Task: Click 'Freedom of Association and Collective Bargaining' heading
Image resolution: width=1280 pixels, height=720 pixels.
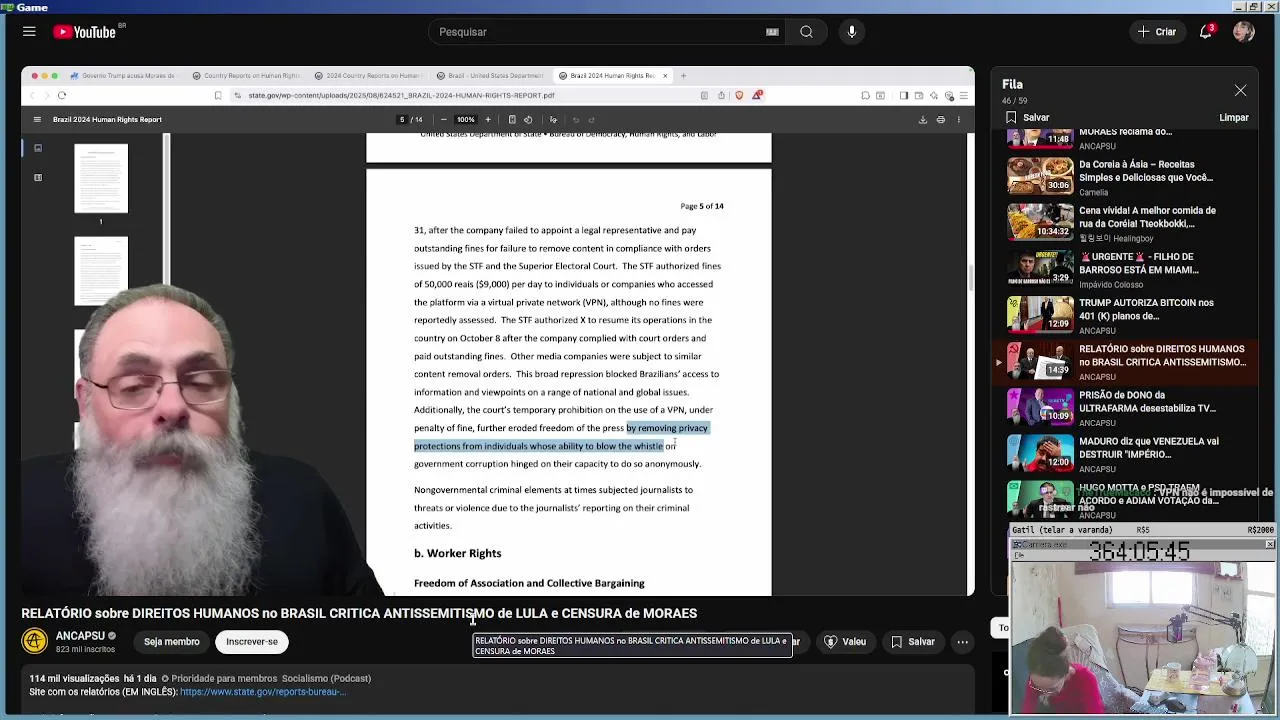Action: pyautogui.click(x=529, y=583)
